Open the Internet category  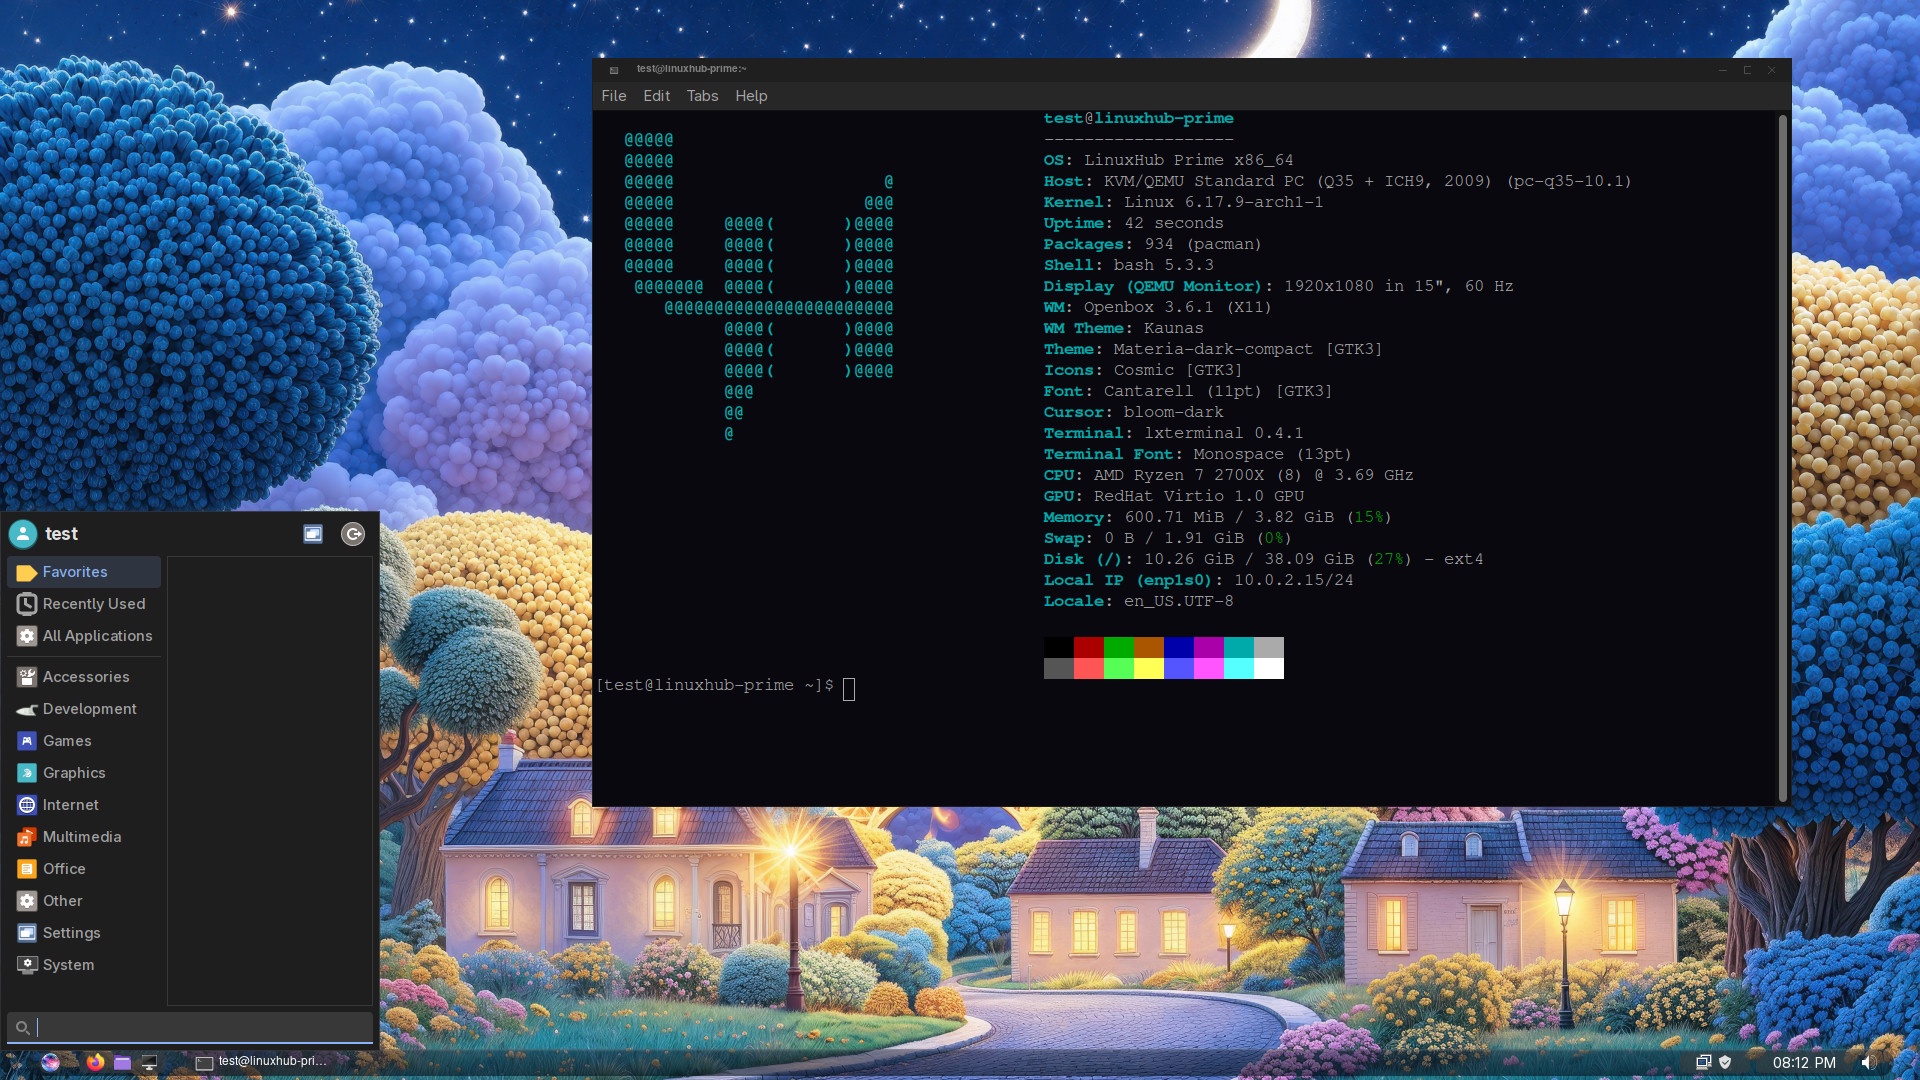(70, 805)
